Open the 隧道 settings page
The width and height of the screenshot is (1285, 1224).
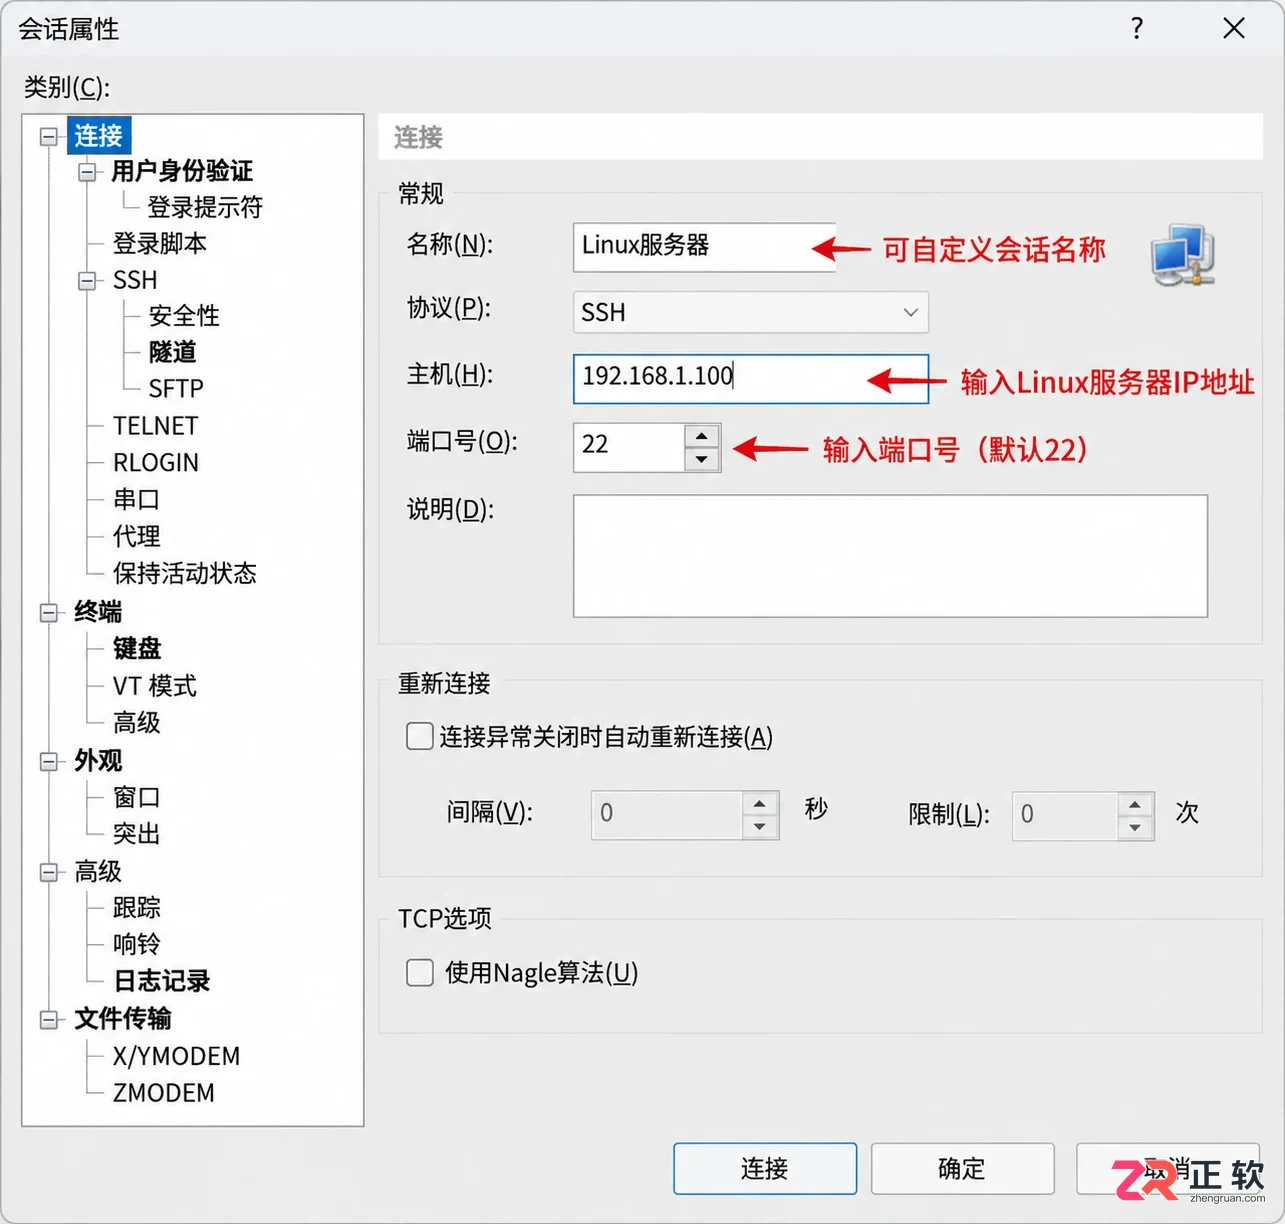173,352
